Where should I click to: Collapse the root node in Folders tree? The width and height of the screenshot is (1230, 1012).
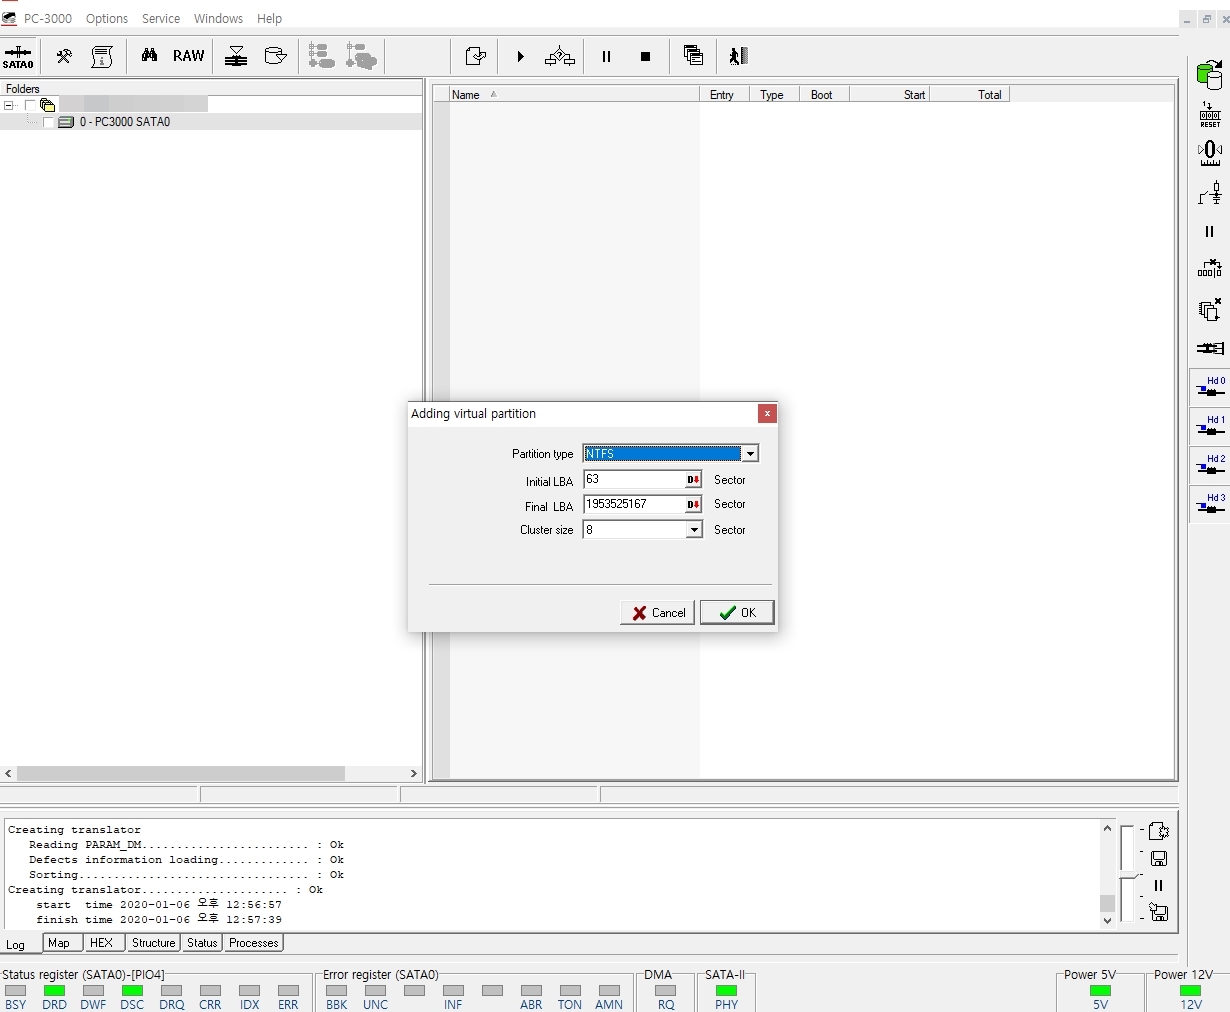click(9, 105)
